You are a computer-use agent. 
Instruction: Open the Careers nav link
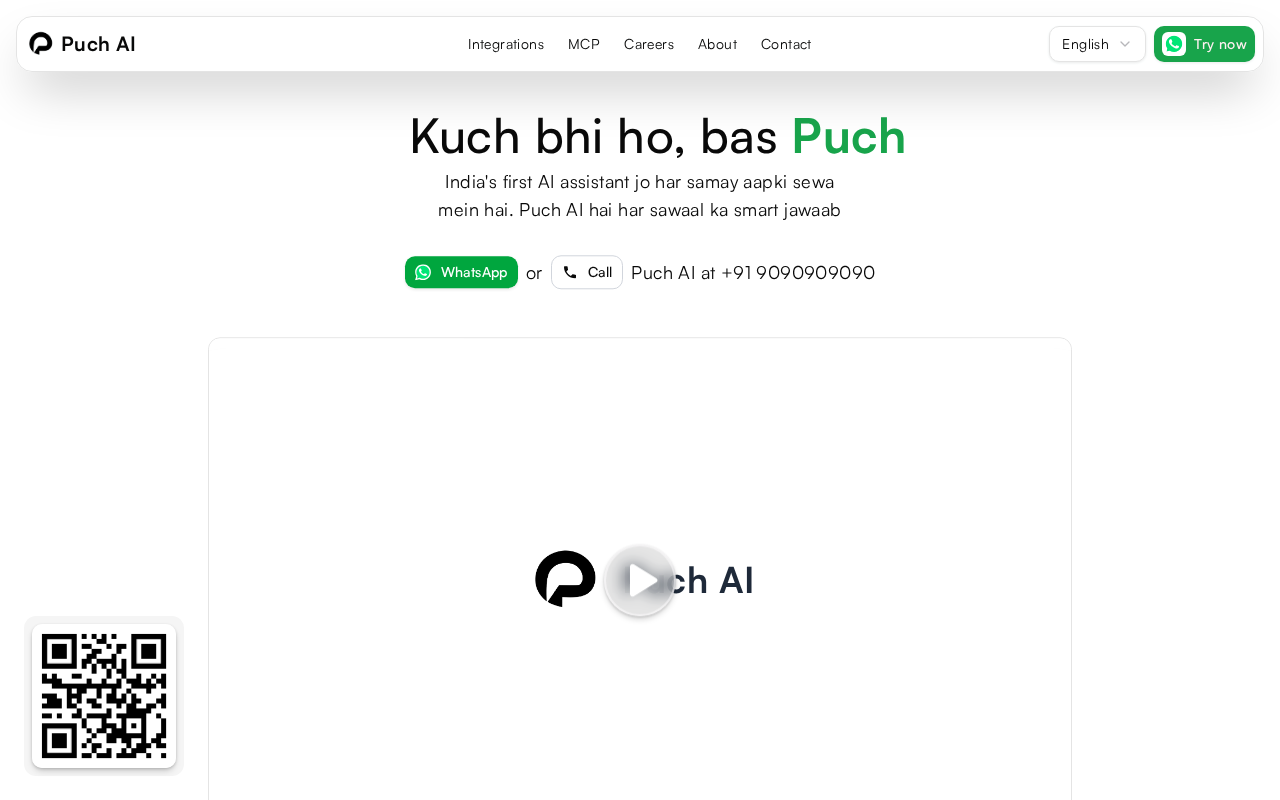pos(649,44)
